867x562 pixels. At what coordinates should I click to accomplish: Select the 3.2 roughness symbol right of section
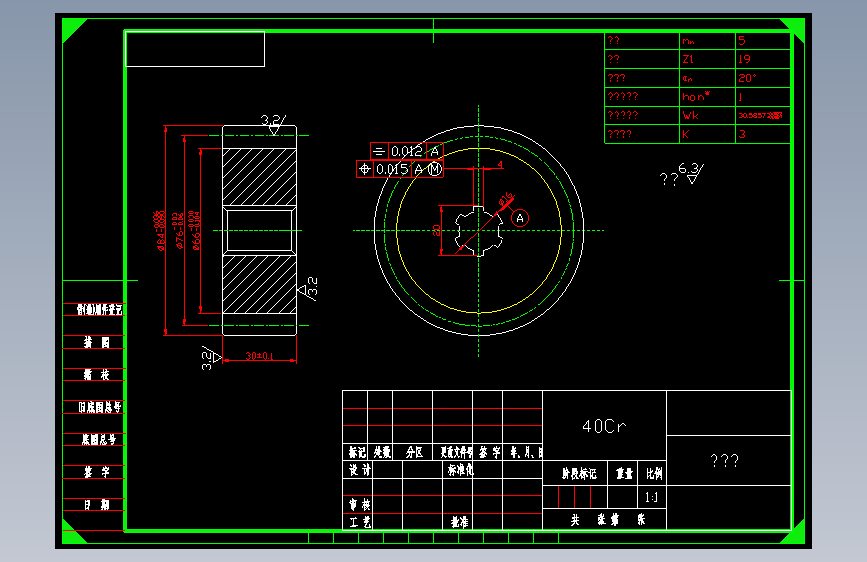click(x=308, y=288)
